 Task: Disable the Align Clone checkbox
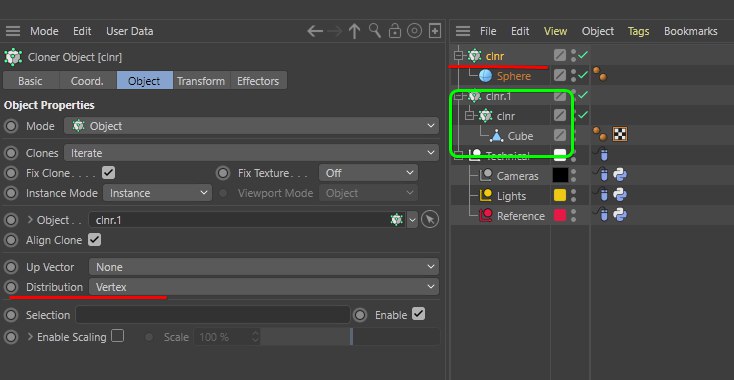95,240
